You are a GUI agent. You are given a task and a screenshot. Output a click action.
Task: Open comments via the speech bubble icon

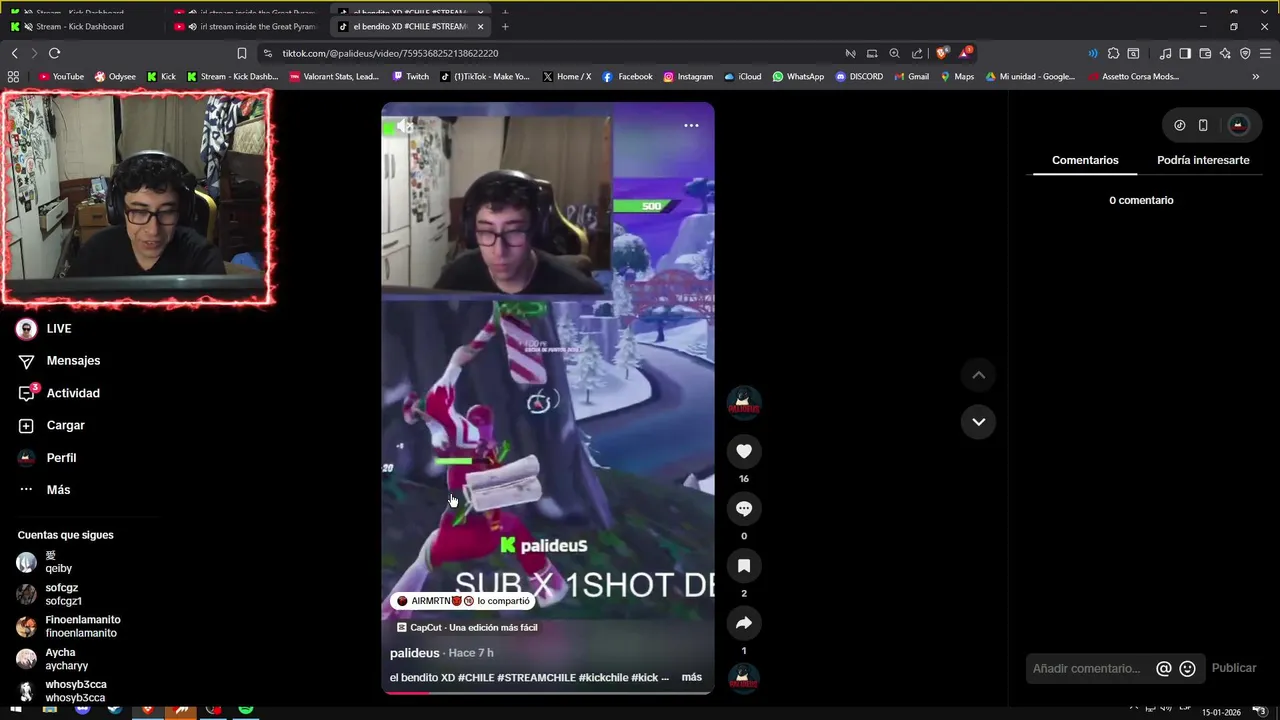(744, 508)
